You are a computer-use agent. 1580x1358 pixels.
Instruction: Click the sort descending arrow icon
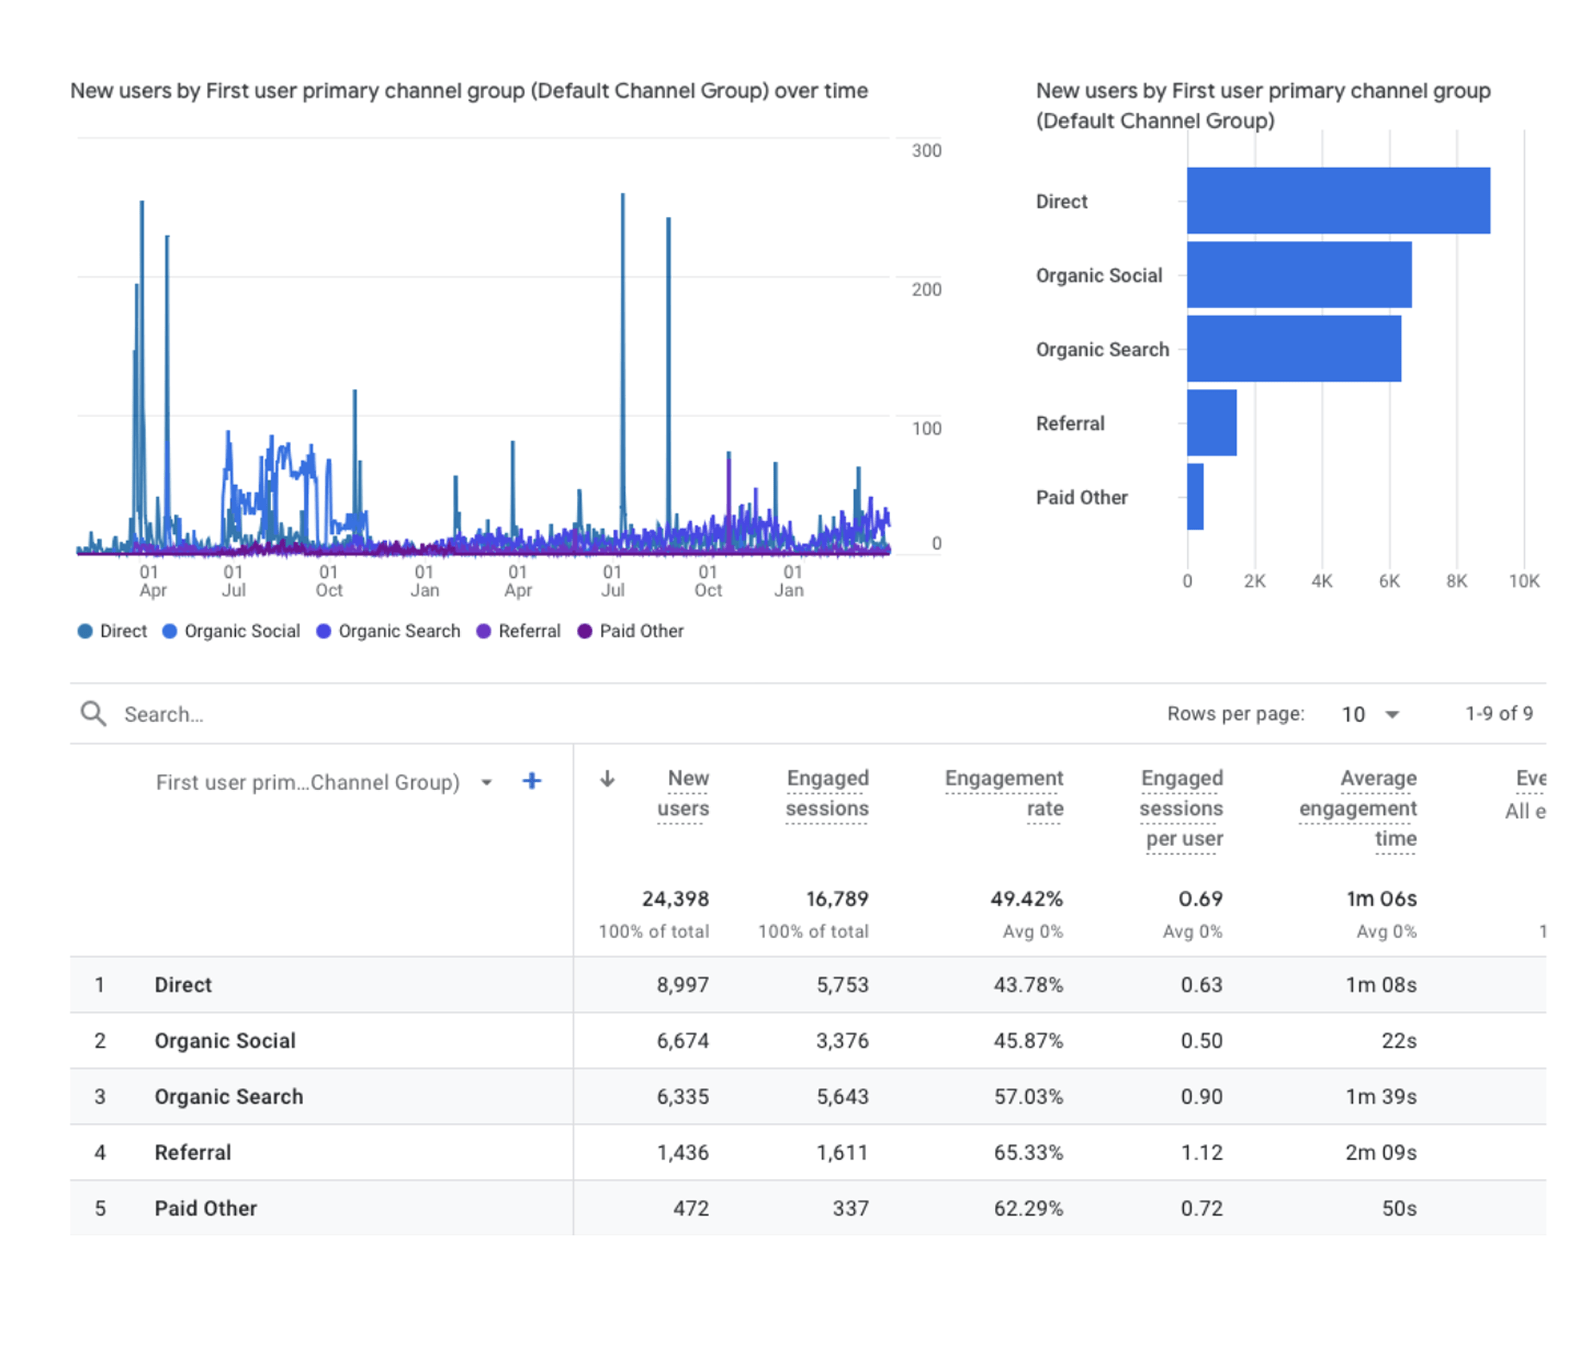pos(607,779)
